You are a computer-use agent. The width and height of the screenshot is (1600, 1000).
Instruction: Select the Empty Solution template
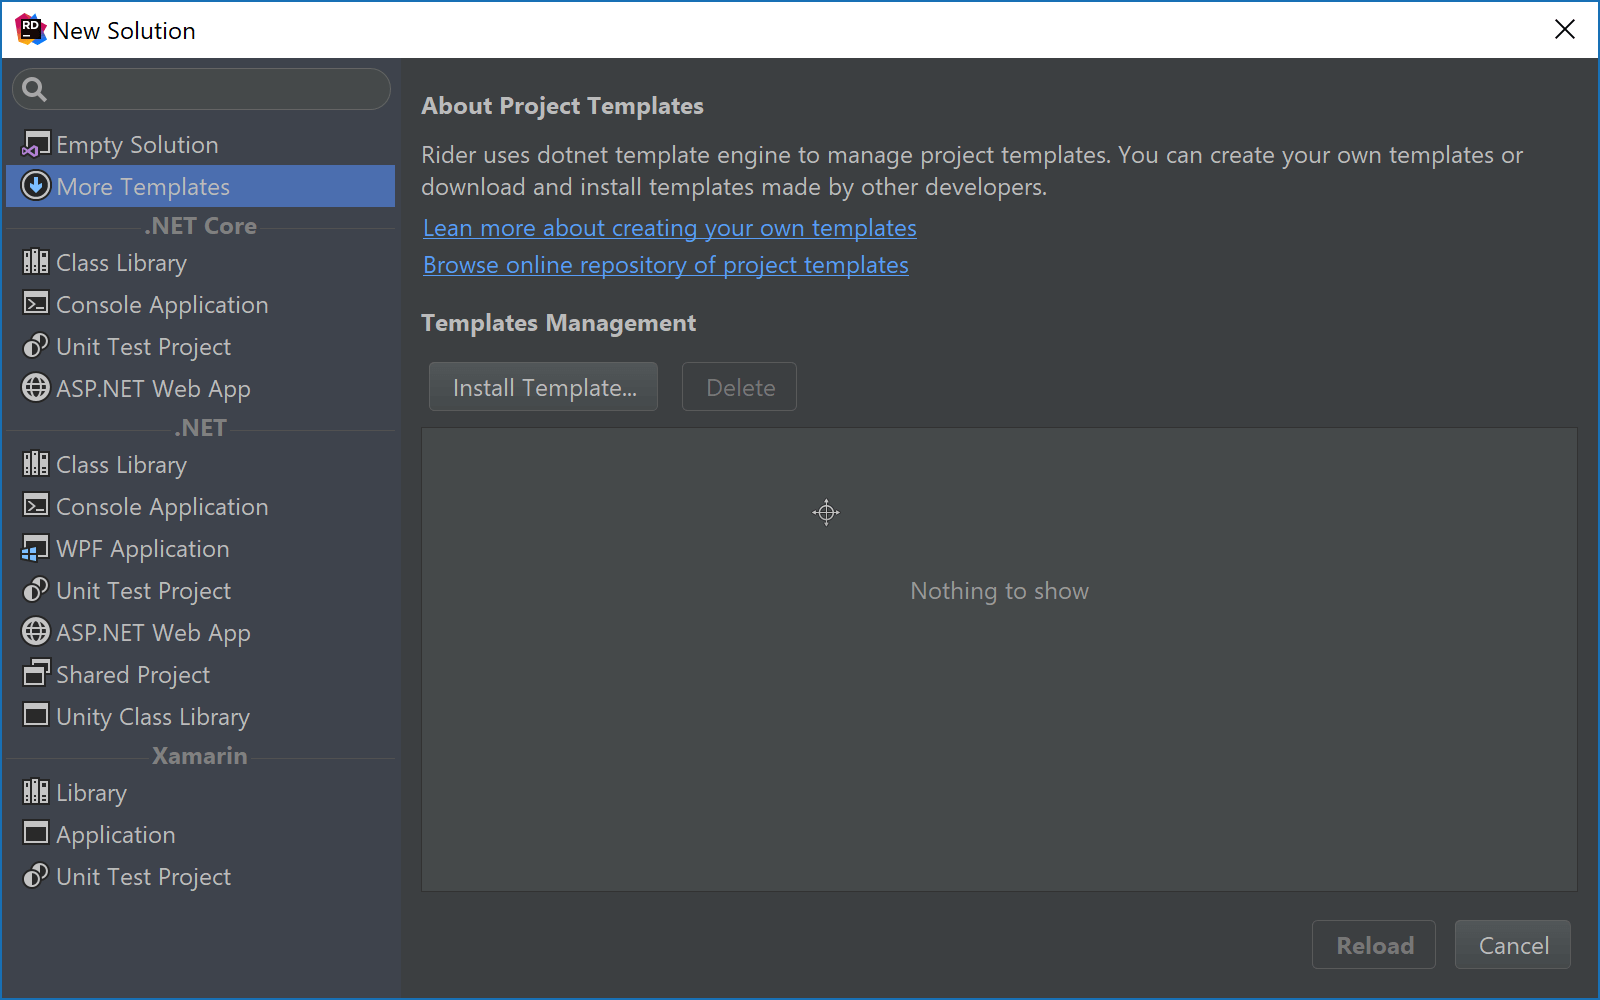coord(200,144)
